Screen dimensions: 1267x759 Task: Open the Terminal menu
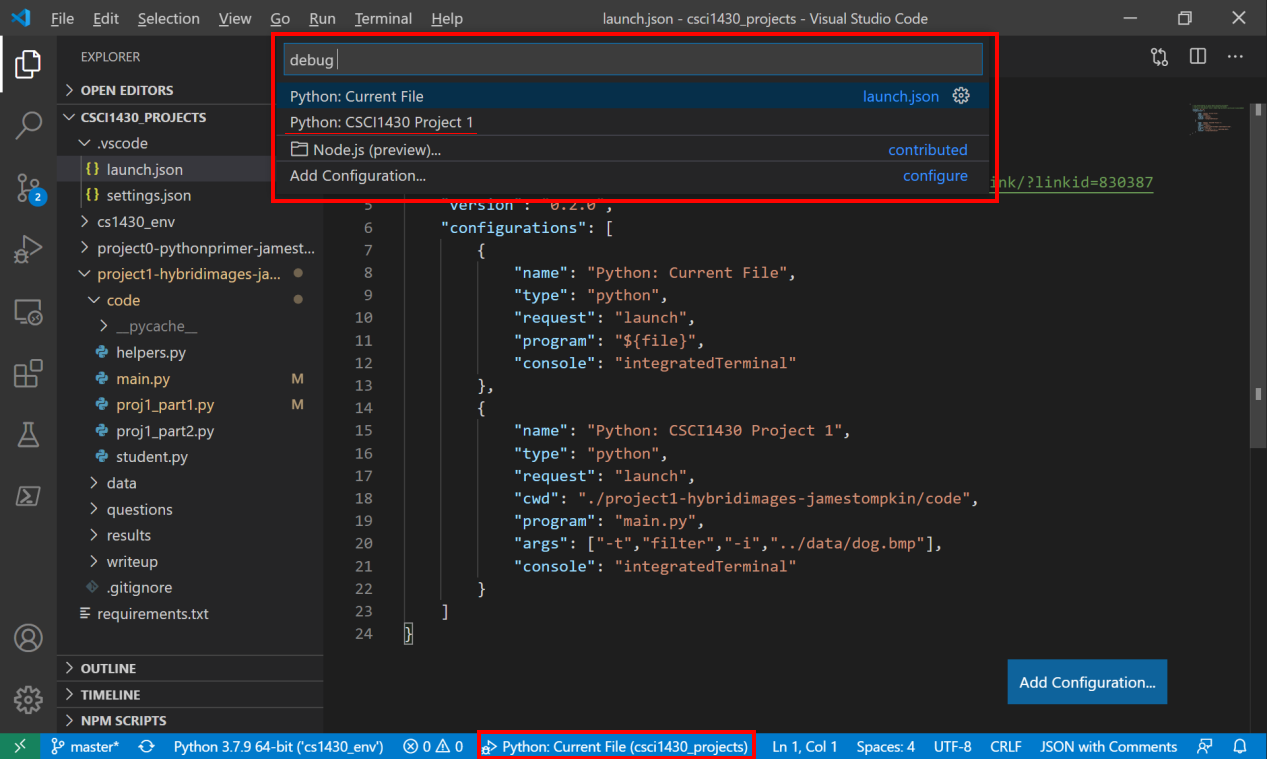(383, 18)
